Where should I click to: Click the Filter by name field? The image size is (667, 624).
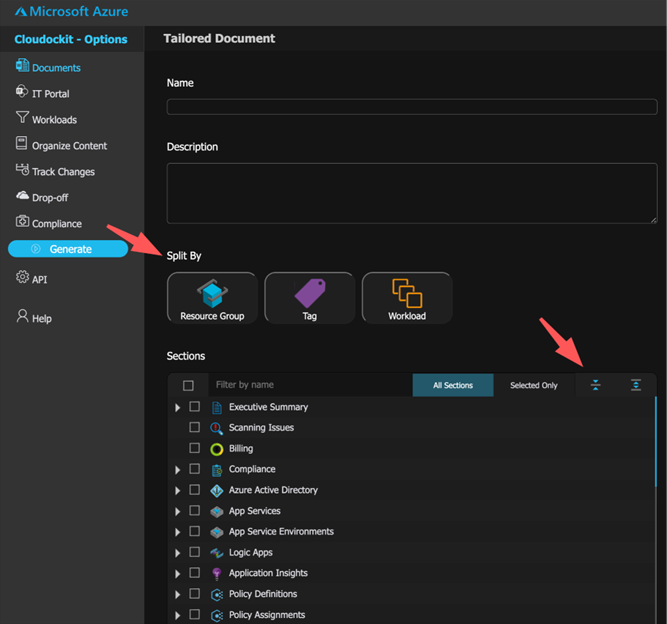click(310, 385)
